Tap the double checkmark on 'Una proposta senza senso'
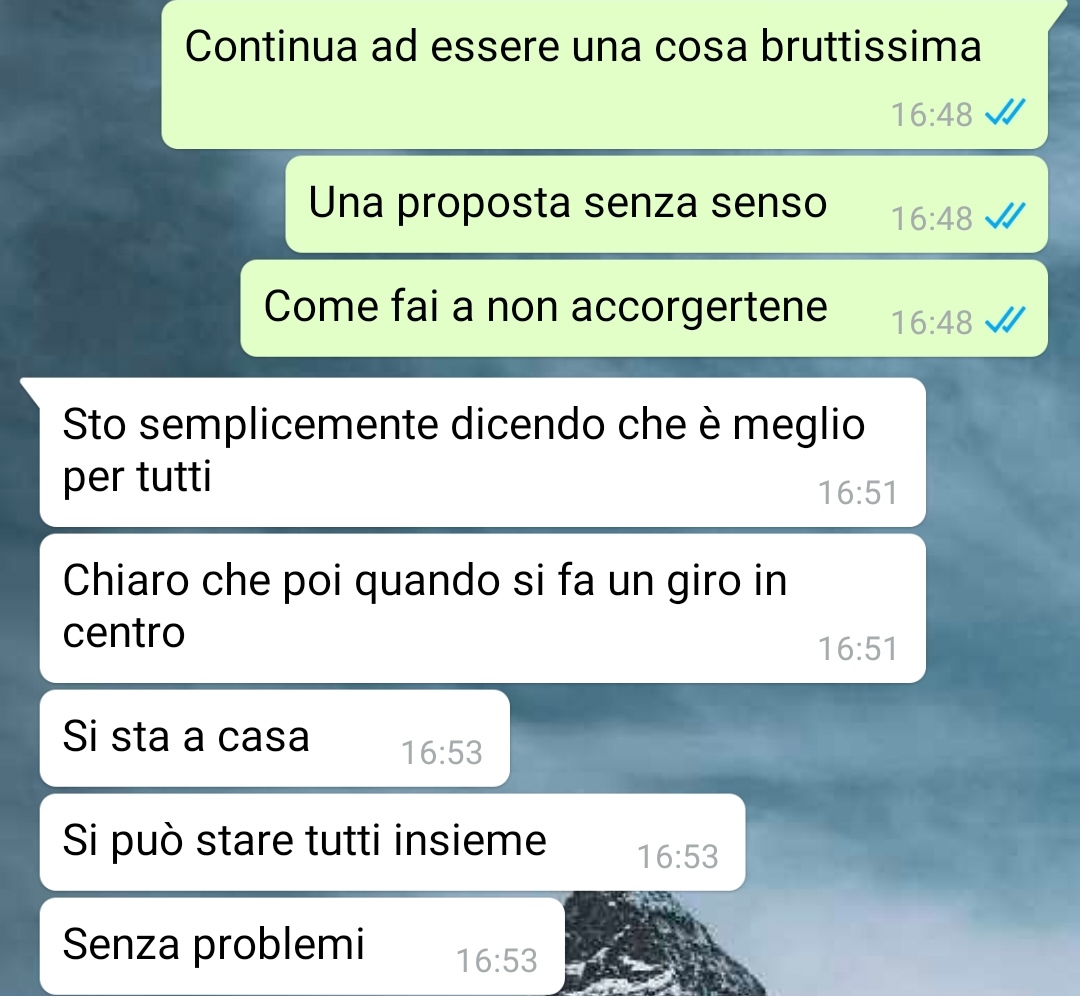 tap(1005, 217)
